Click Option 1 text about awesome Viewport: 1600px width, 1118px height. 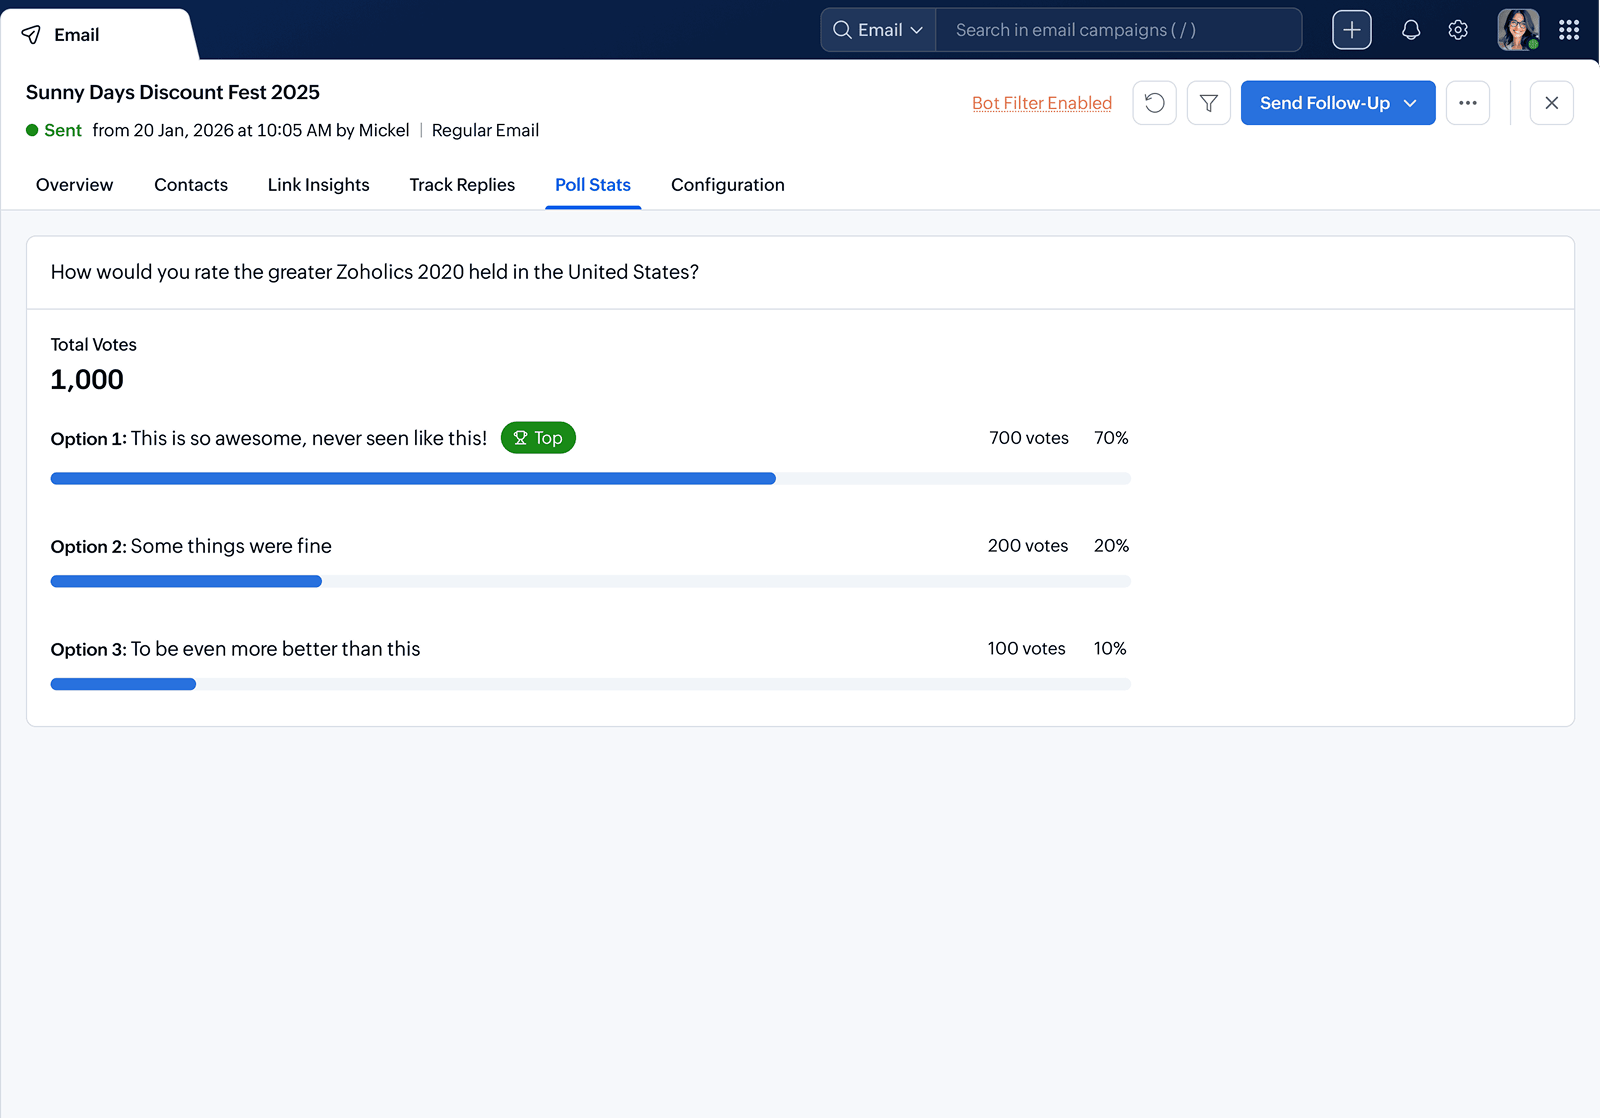point(309,438)
